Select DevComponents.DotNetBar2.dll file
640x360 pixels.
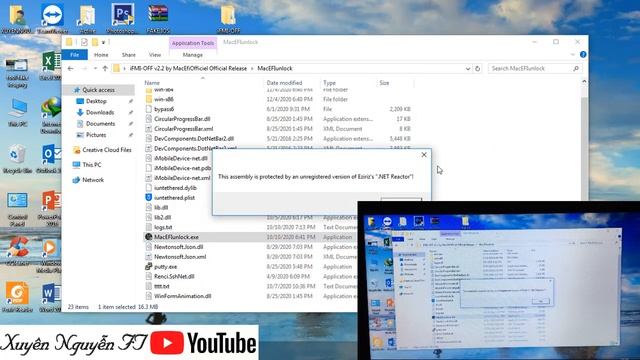194,138
